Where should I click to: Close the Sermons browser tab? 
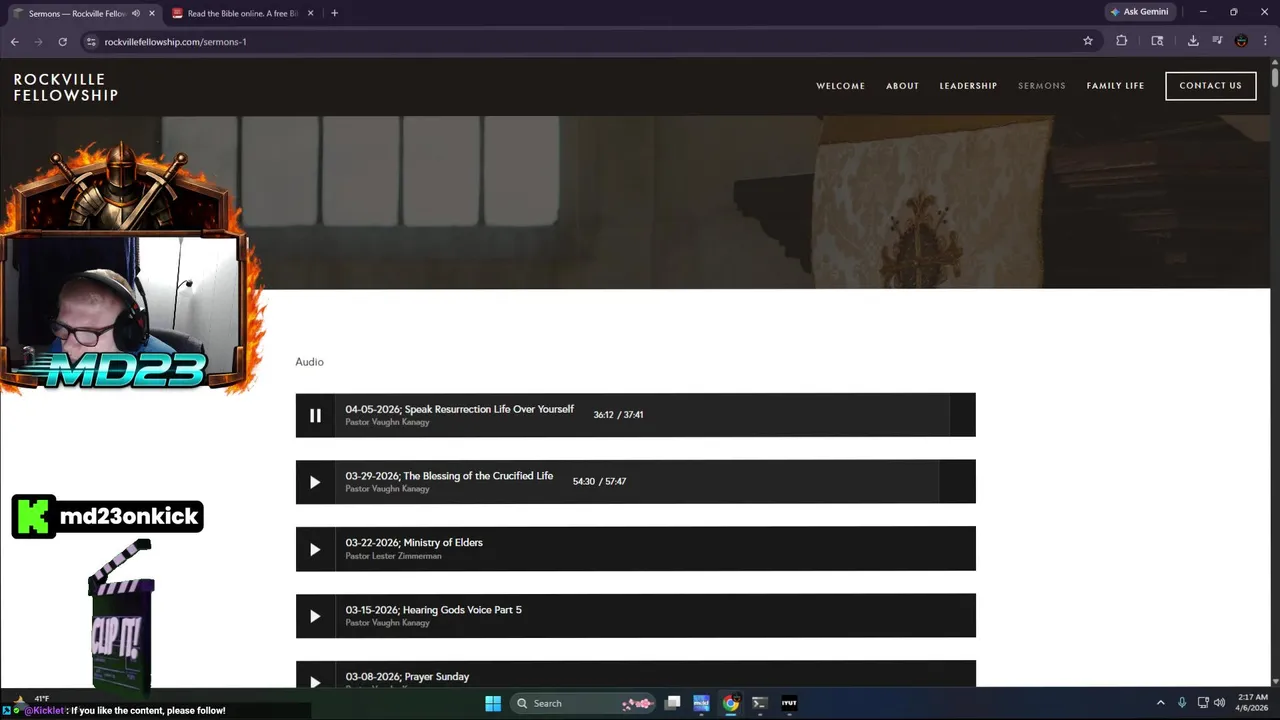click(152, 13)
